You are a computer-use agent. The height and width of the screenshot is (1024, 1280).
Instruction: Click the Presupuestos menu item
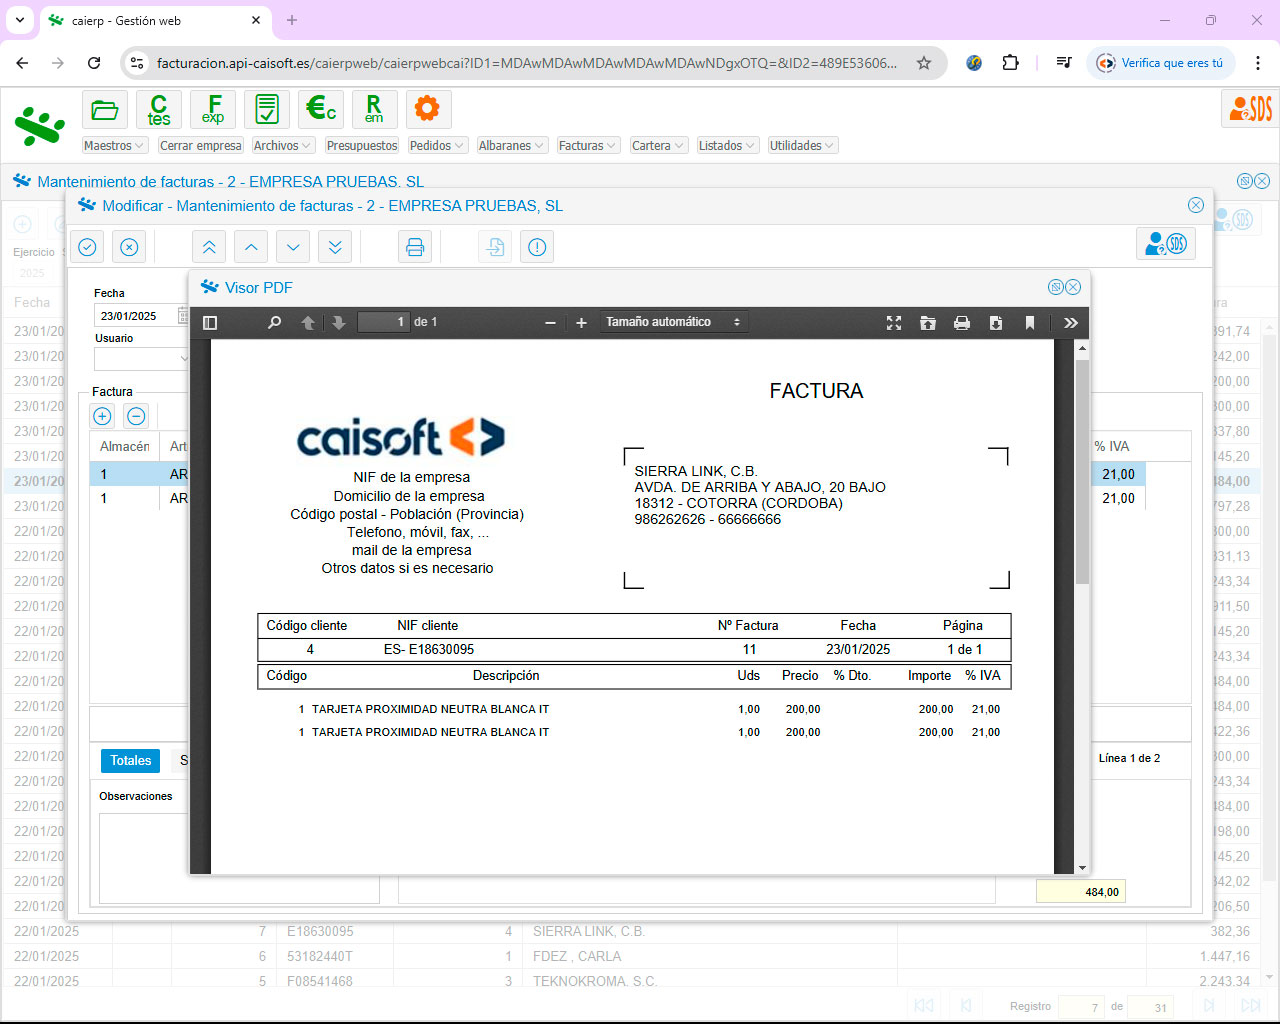tap(362, 146)
